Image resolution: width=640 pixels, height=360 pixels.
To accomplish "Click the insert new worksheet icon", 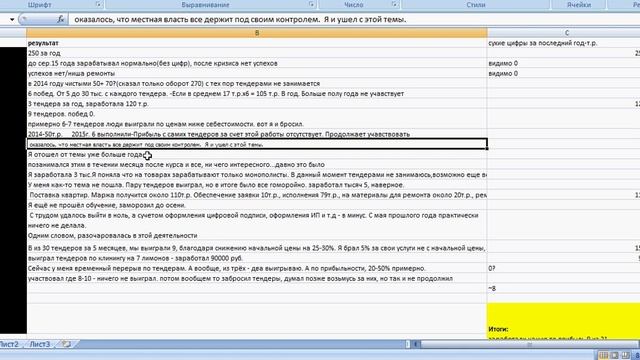I will pyautogui.click(x=67, y=344).
